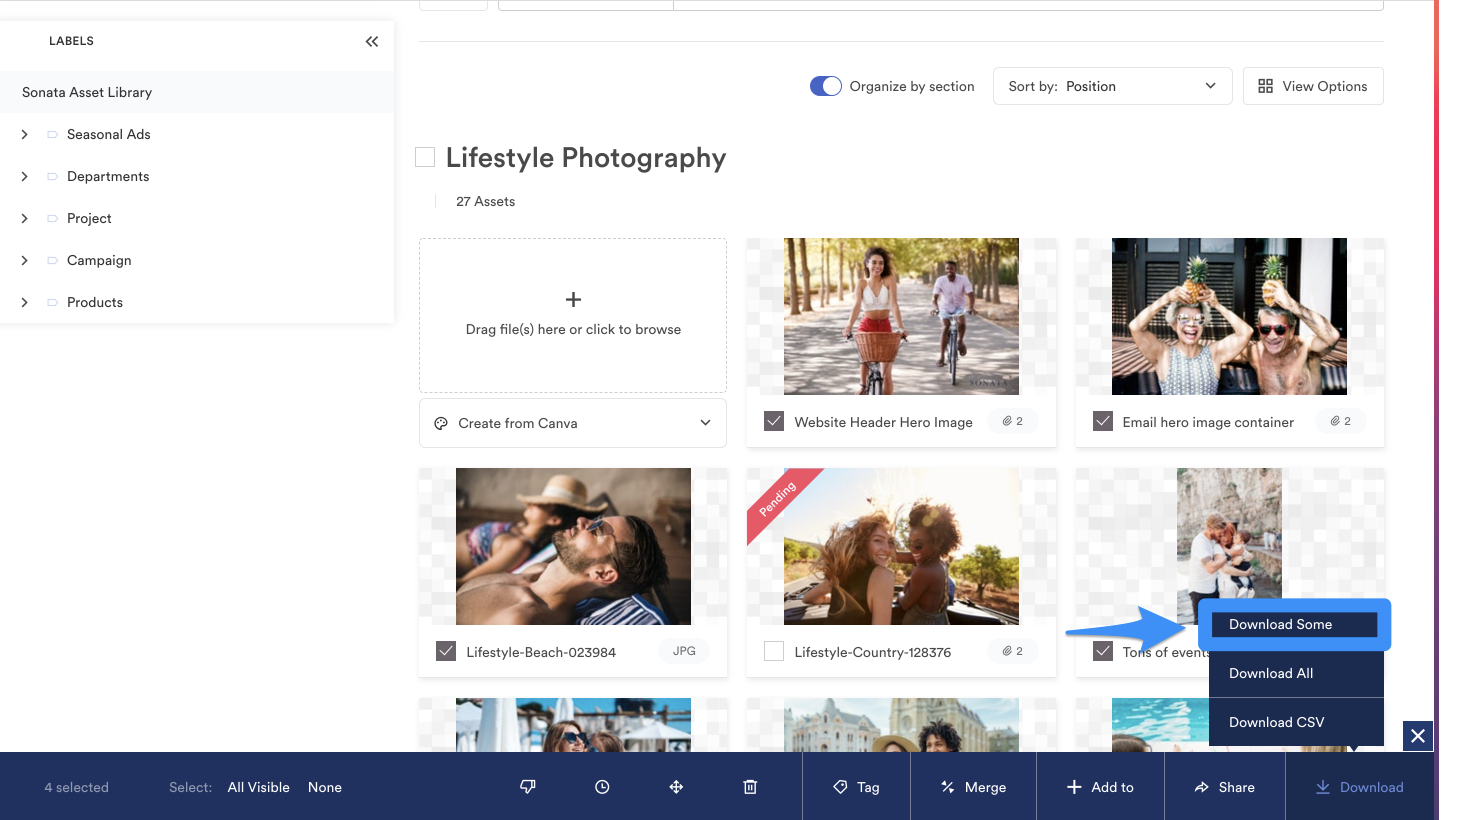Close the download menu with X icon
The image size is (1480, 820).
coord(1417,736)
